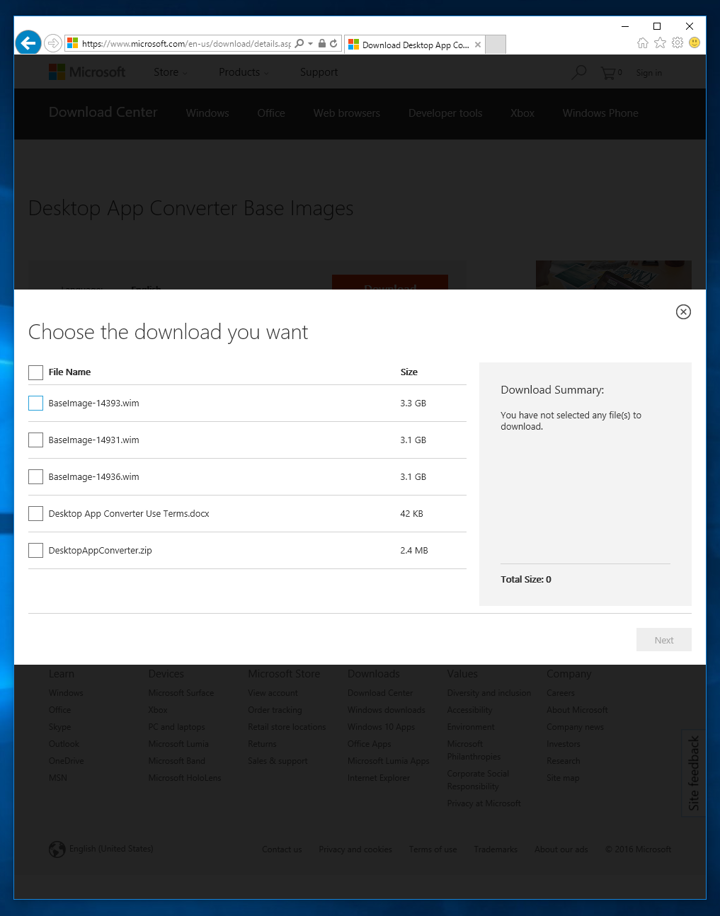Click the Next button

(664, 640)
